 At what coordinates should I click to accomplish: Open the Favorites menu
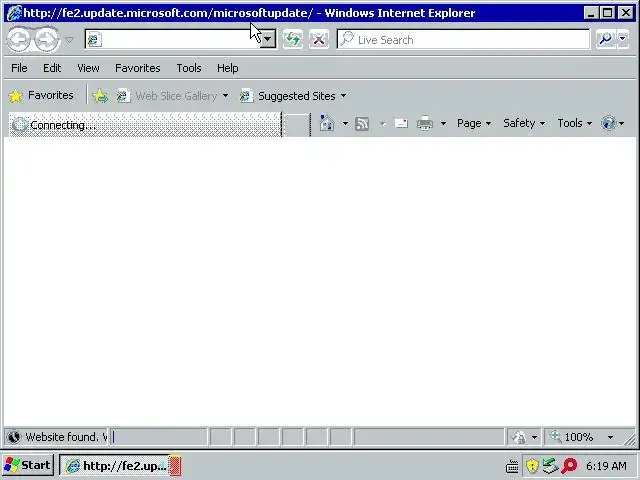pos(138,68)
